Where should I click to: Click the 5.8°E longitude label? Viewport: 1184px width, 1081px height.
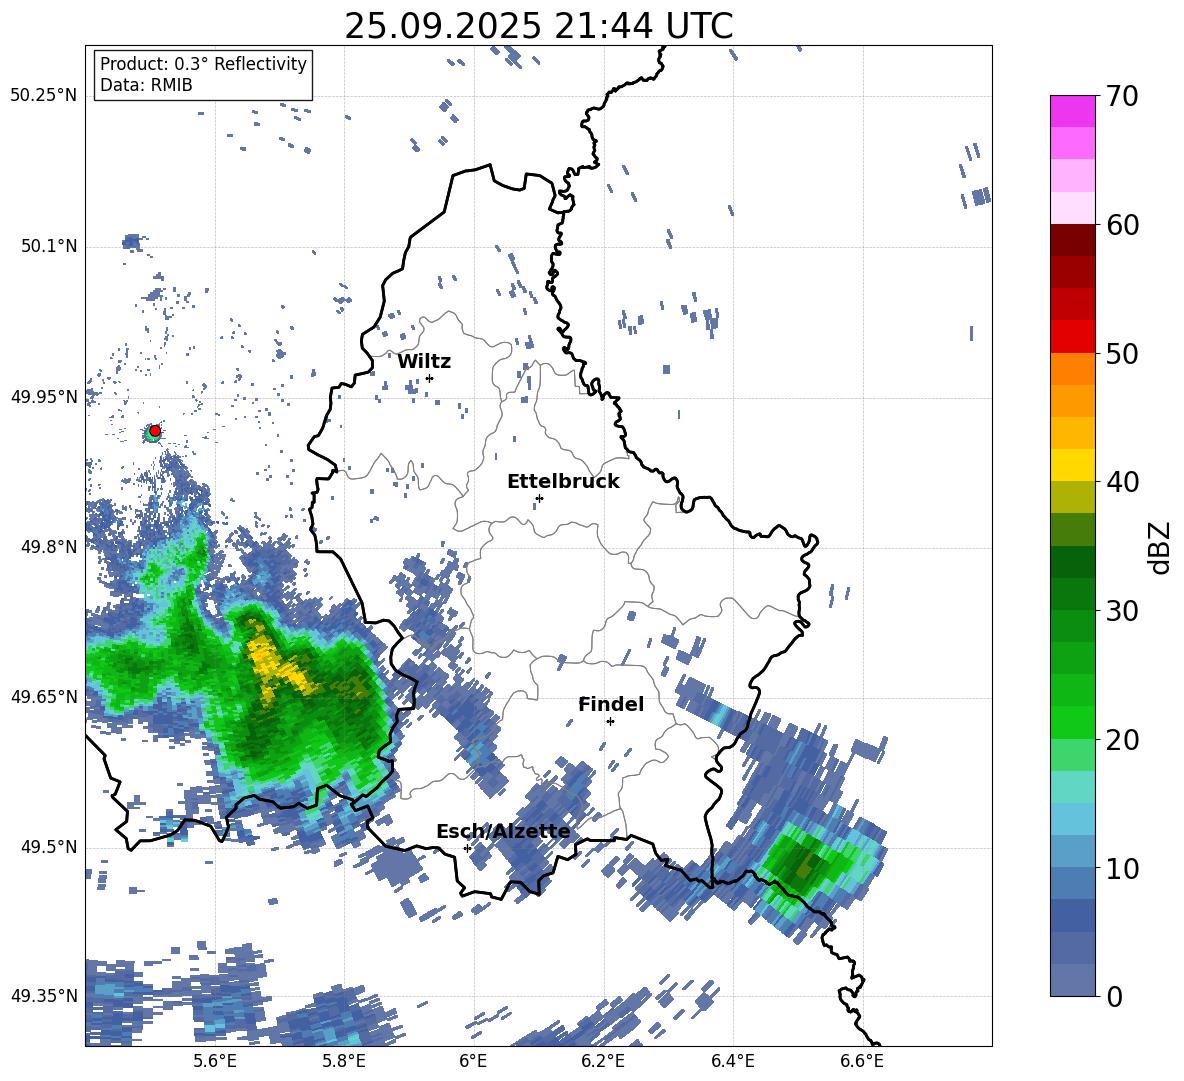tap(344, 1061)
